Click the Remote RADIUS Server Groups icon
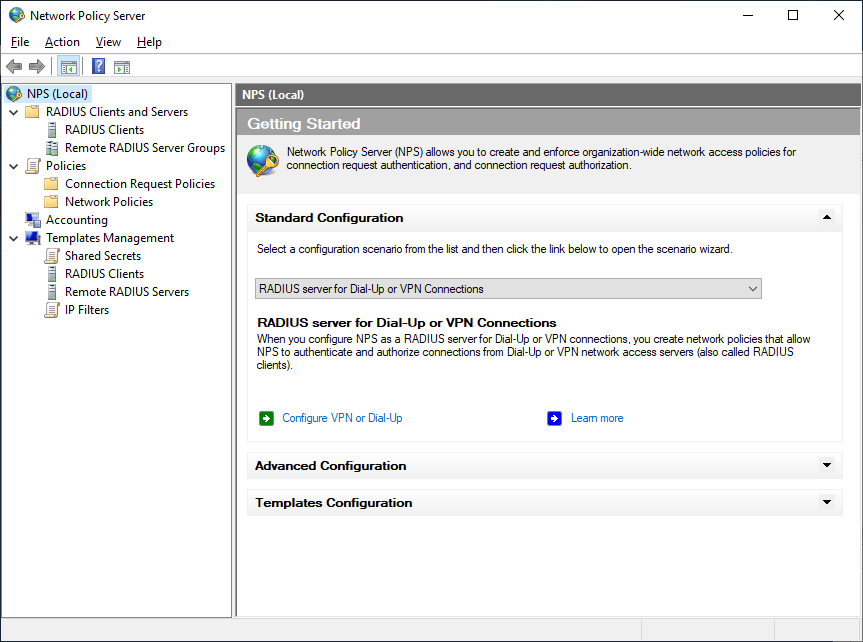The image size is (863, 642). pos(52,148)
